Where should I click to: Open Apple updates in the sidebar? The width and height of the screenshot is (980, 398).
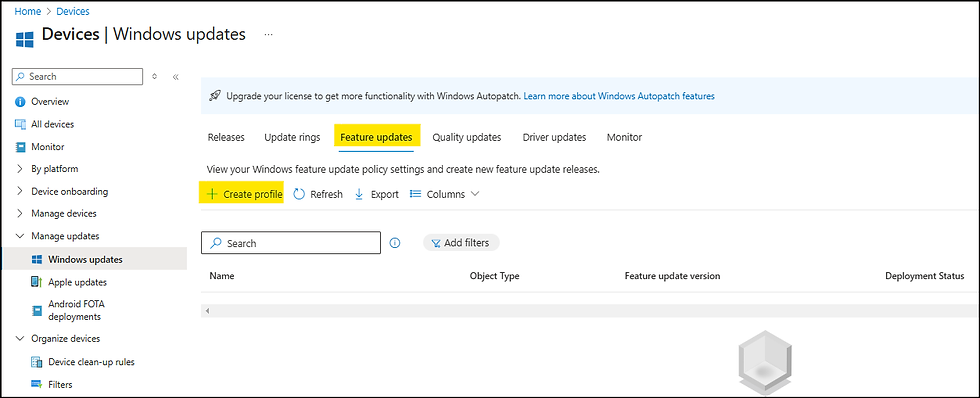[78, 282]
